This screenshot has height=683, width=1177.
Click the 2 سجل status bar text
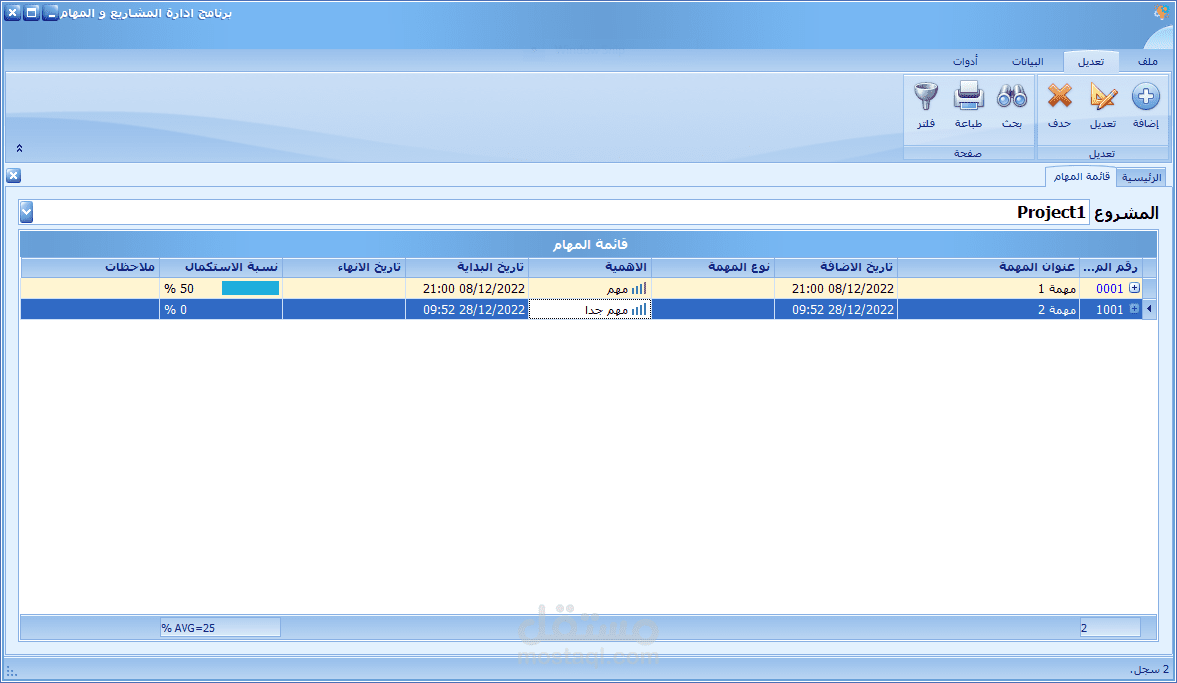[1149, 669]
